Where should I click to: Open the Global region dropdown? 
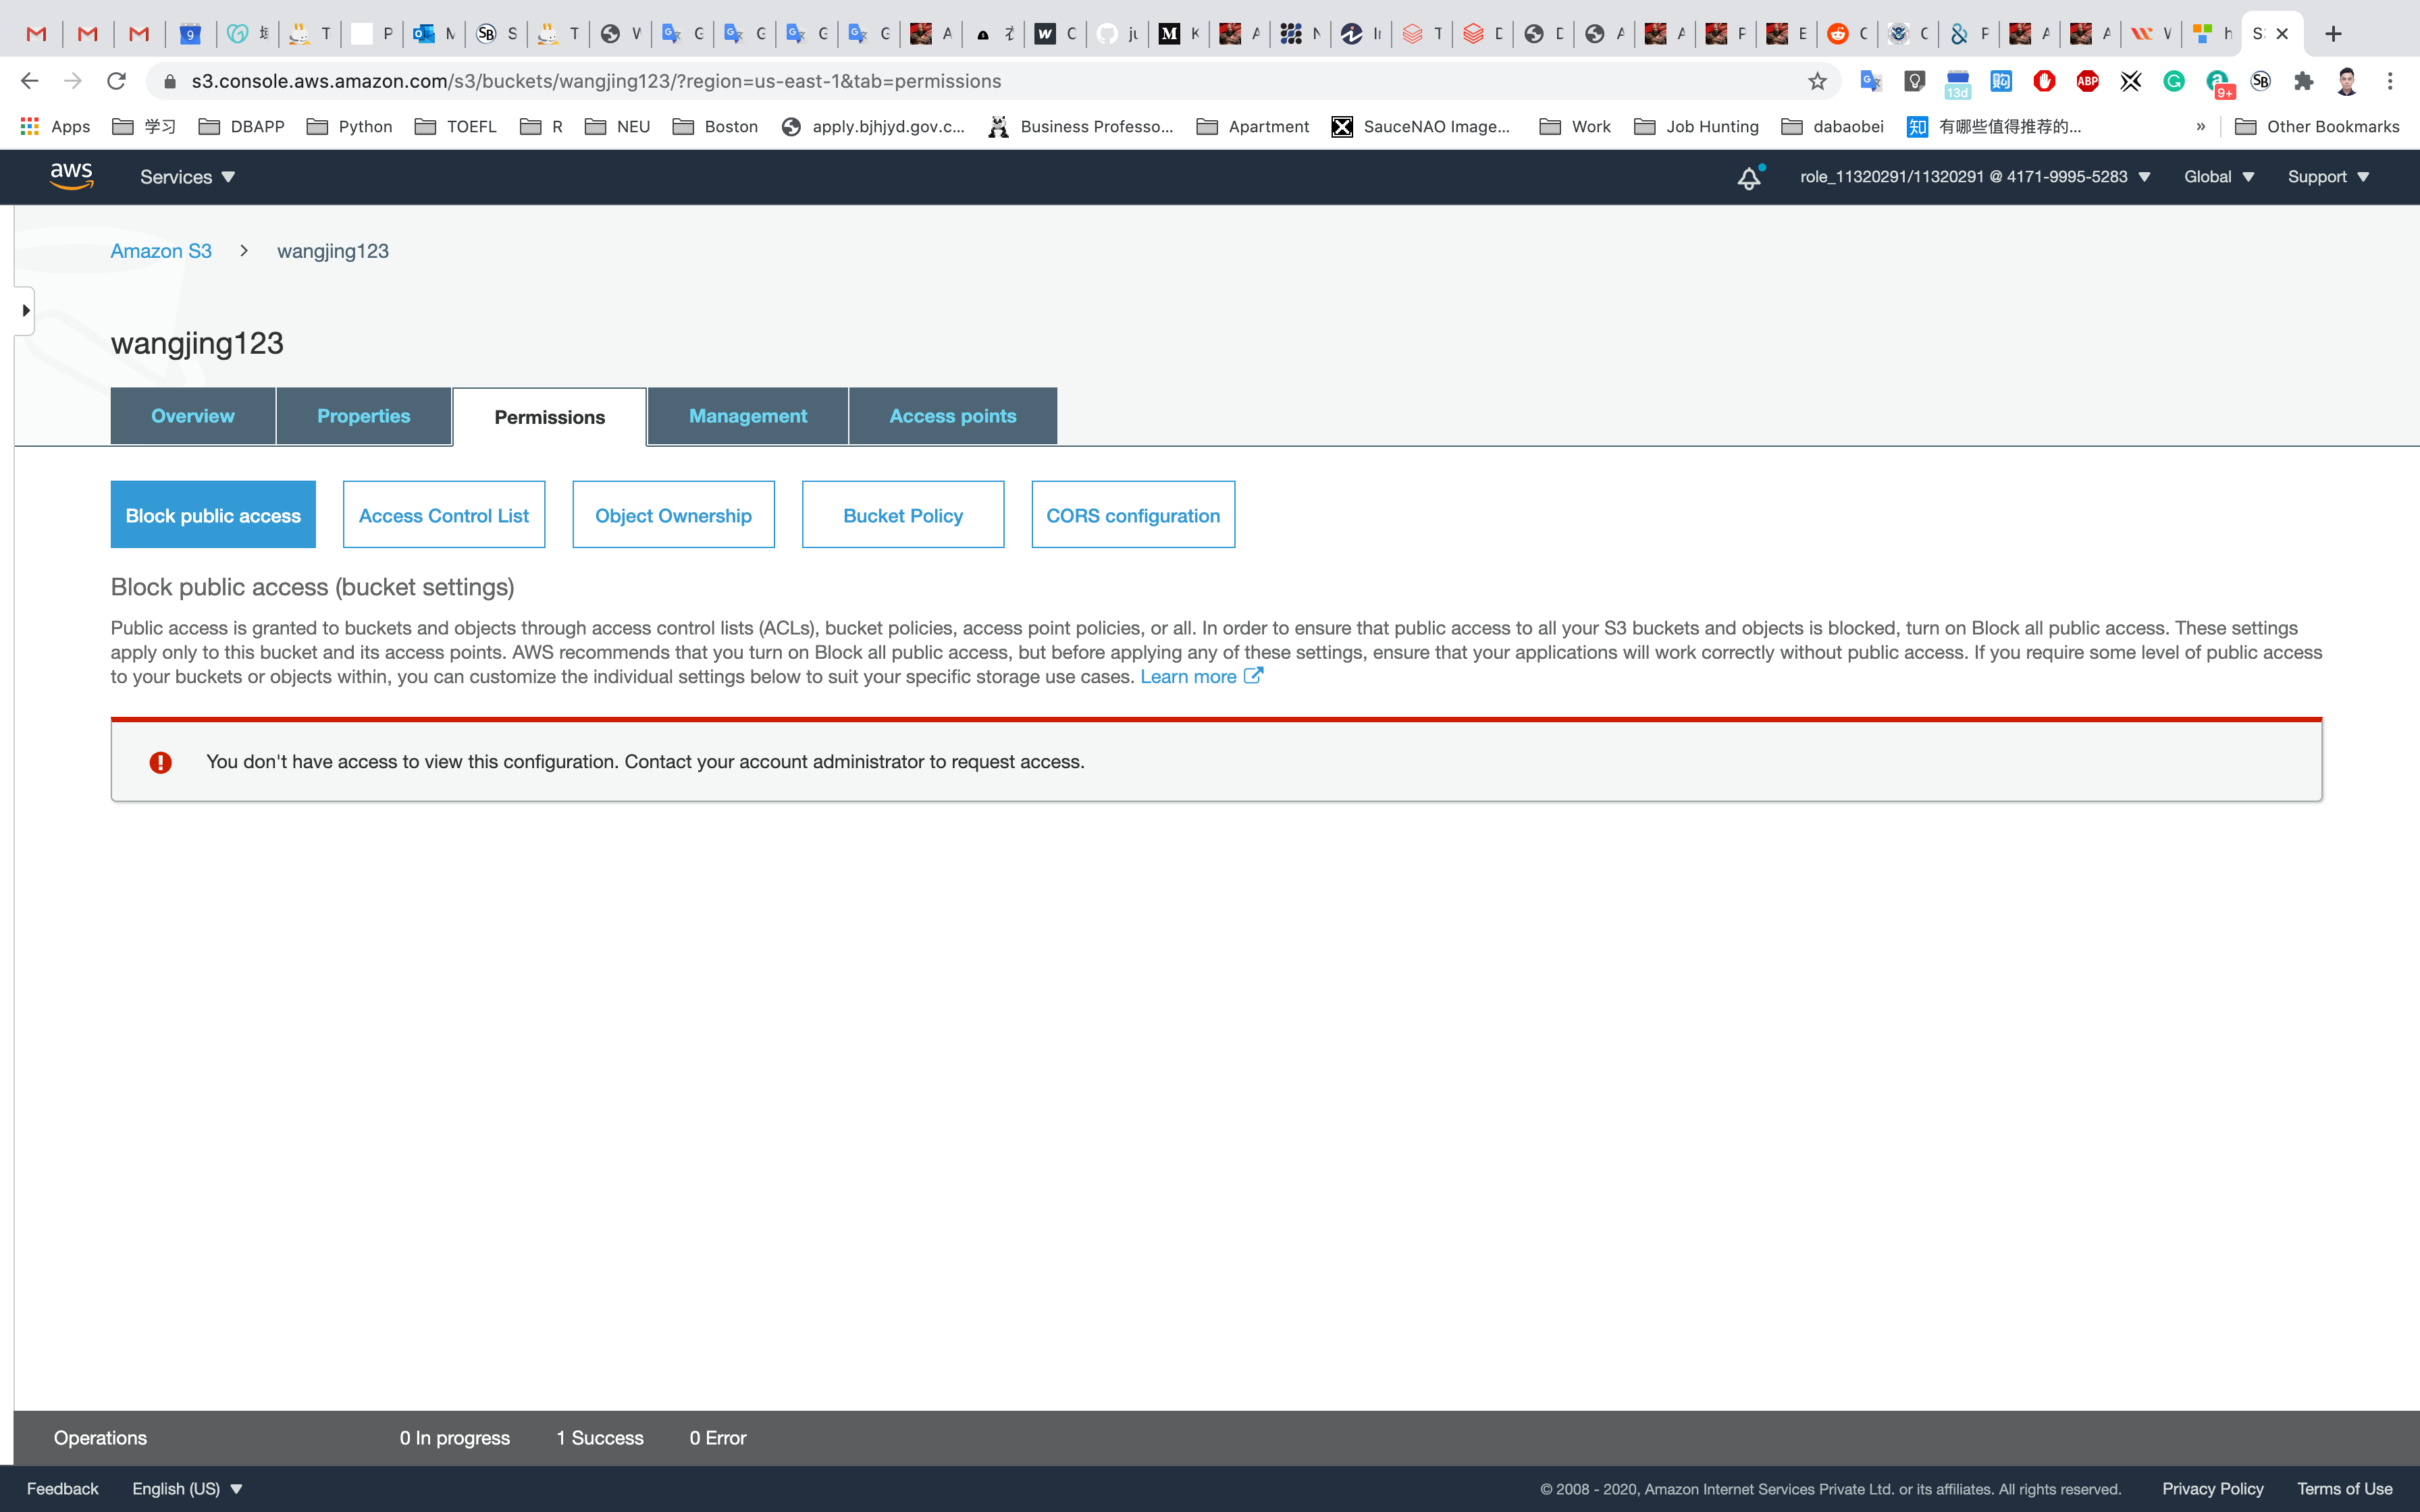point(2218,177)
